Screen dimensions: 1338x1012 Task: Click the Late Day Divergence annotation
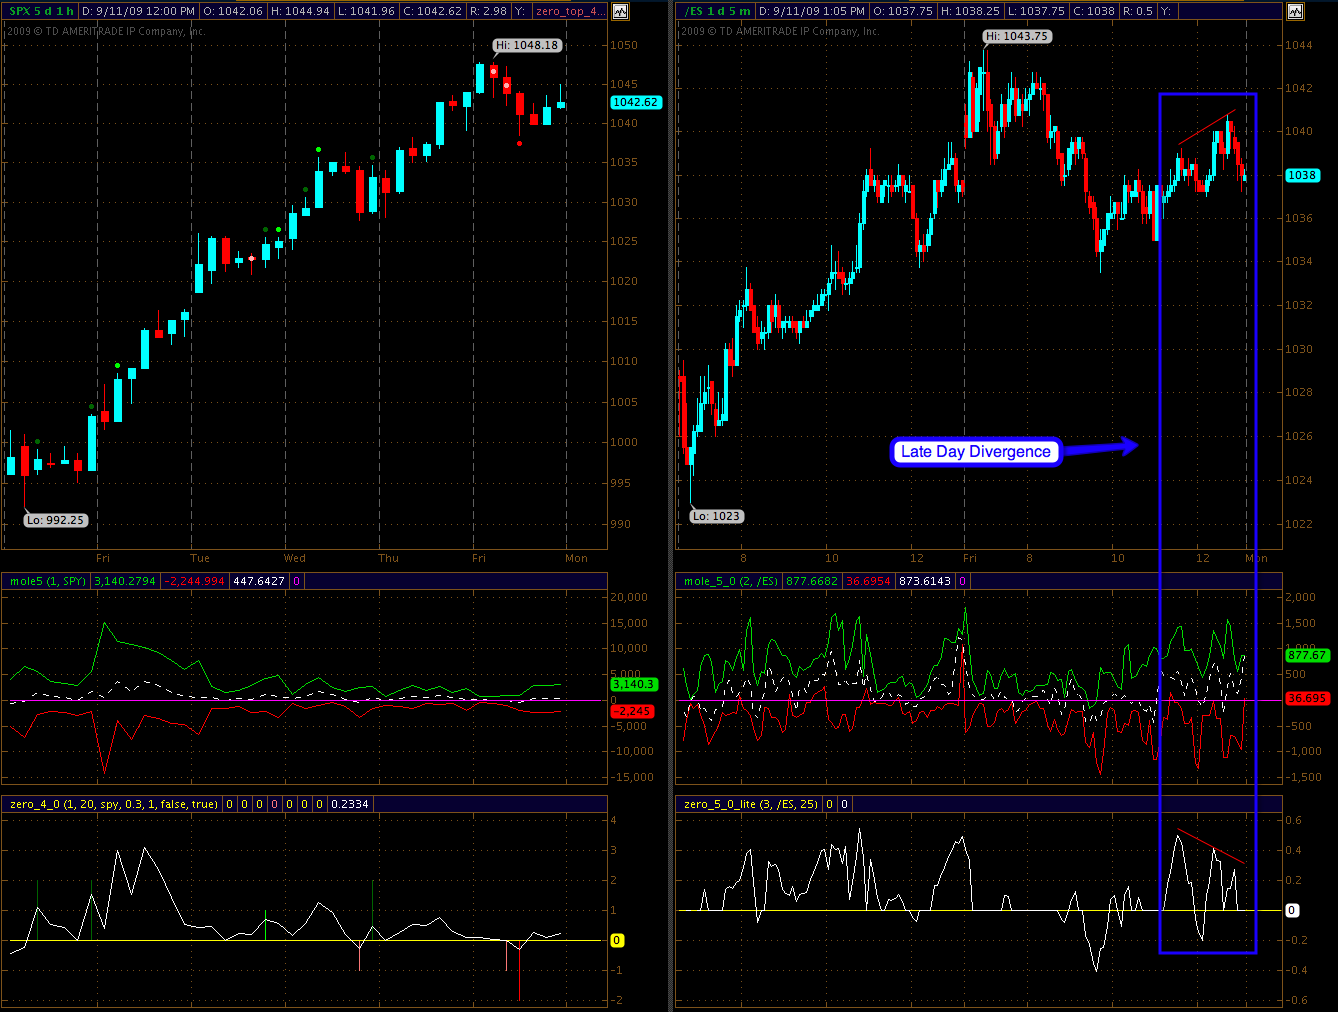(975, 452)
